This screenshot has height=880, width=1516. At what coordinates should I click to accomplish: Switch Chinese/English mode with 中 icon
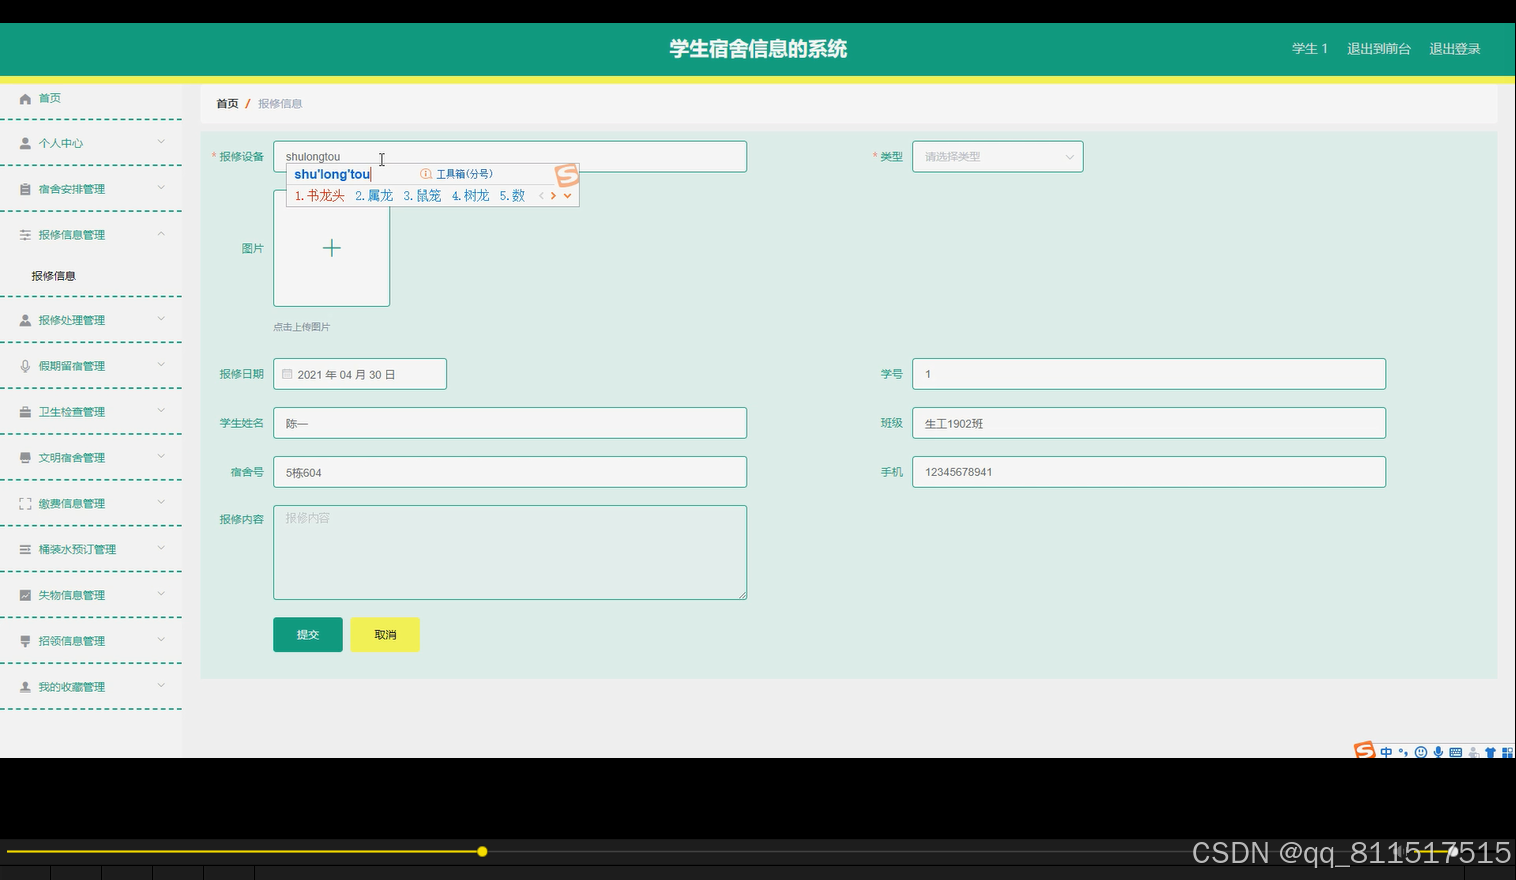(x=1386, y=752)
